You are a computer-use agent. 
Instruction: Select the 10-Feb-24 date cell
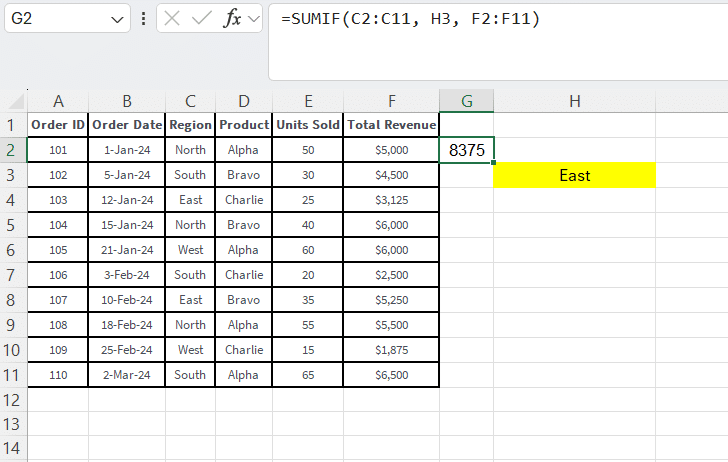tap(127, 300)
